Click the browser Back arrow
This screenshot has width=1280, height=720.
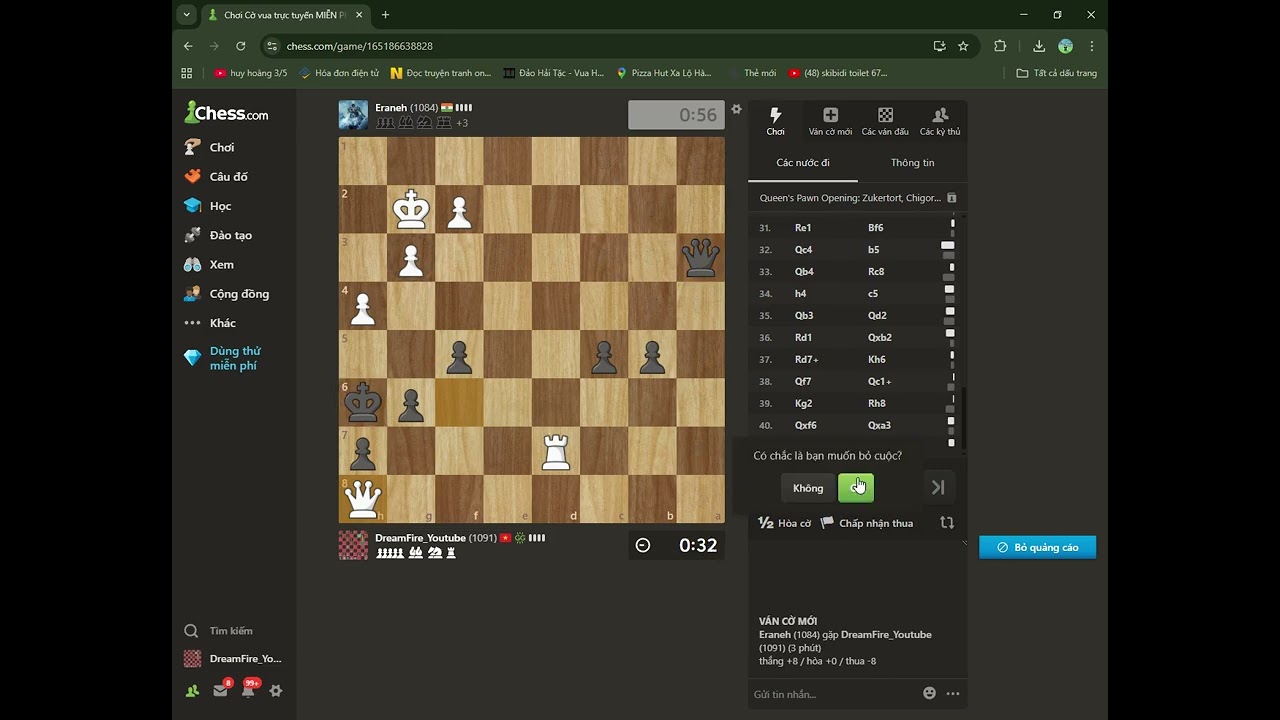[188, 46]
